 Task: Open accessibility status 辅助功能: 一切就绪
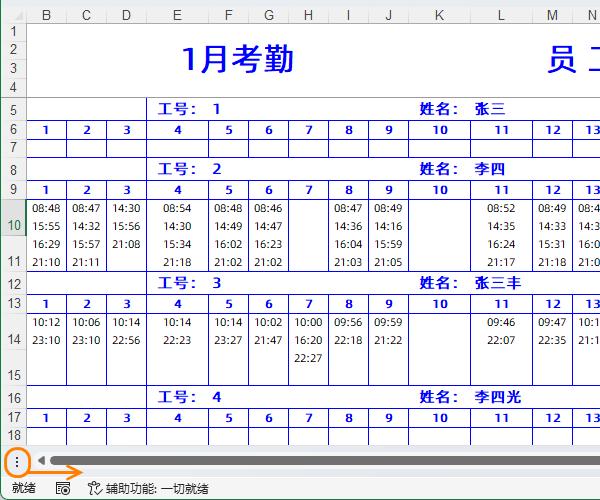[148, 489]
